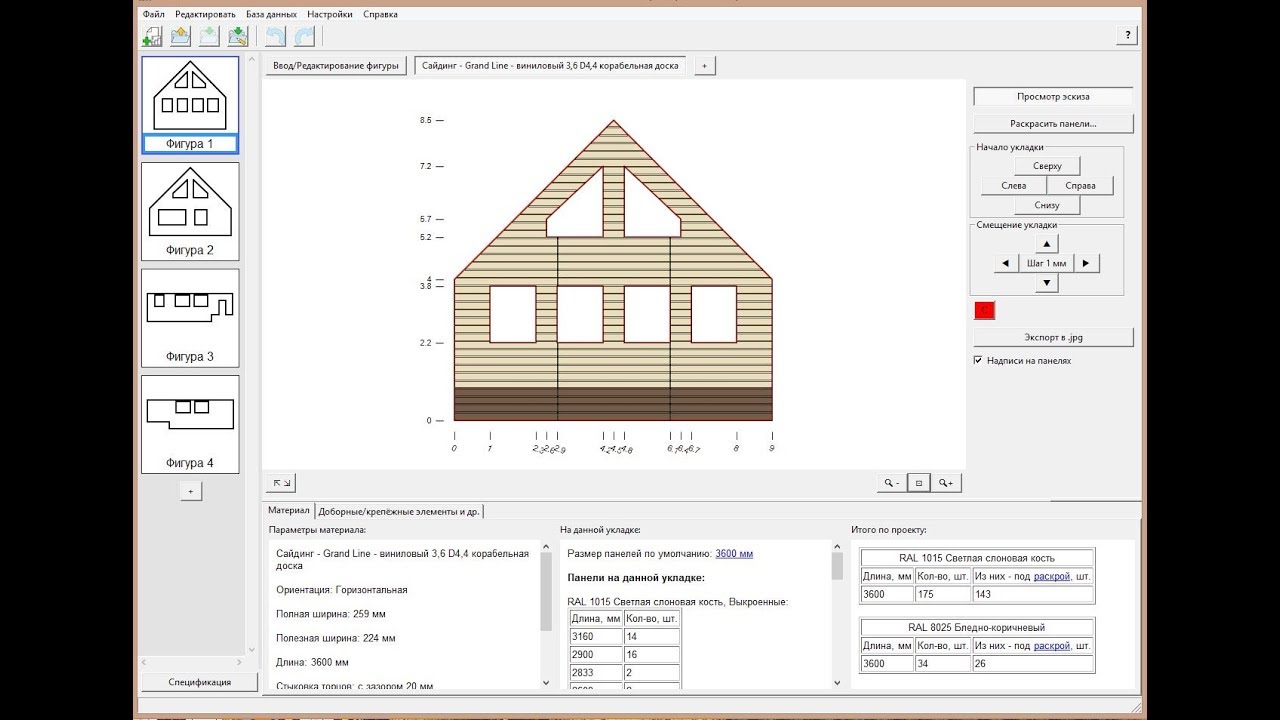
Task: Select the Фигура 2 thumbnail
Action: click(x=190, y=210)
